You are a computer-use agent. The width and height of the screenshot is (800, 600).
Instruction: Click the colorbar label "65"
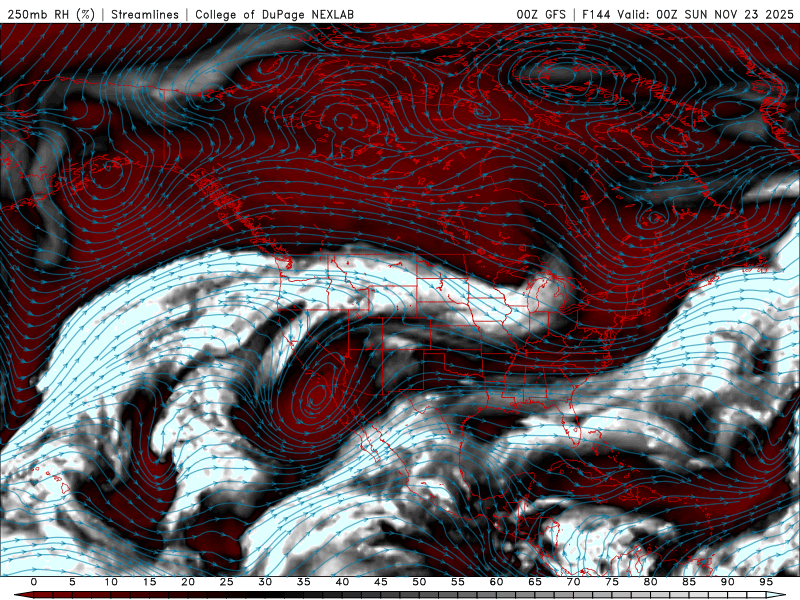click(535, 582)
